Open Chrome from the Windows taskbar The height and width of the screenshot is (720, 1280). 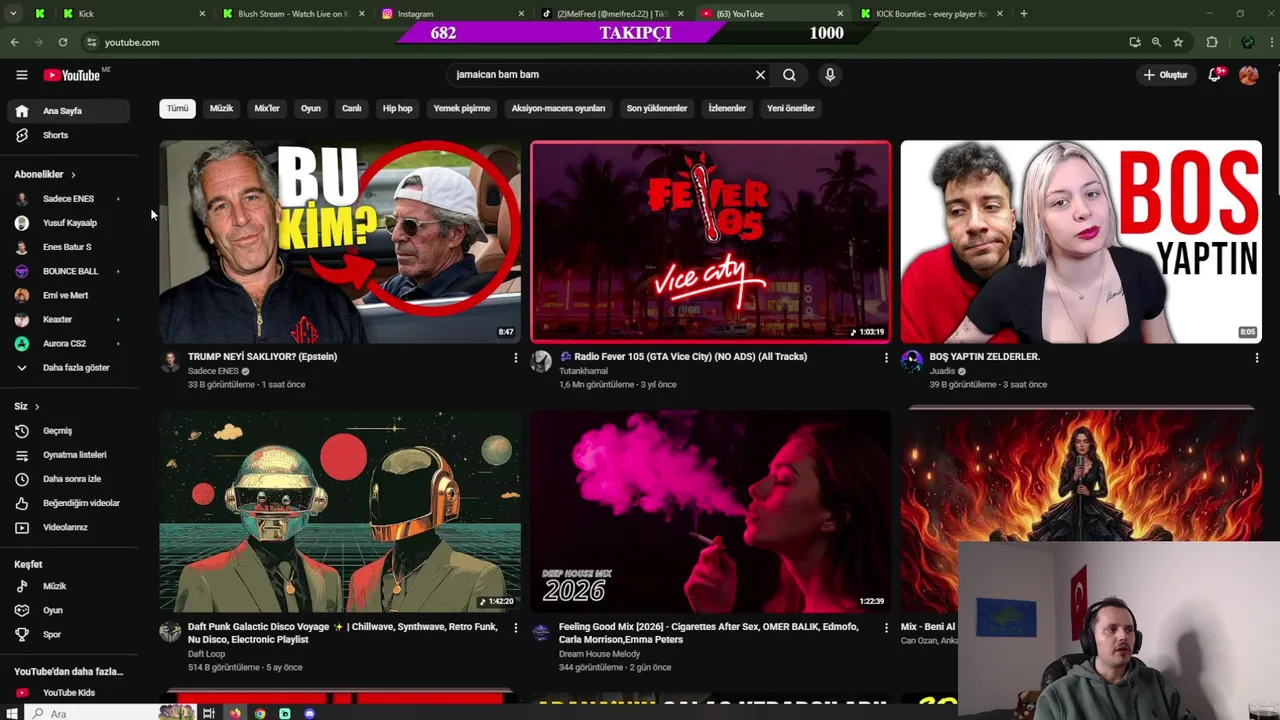tap(260, 713)
